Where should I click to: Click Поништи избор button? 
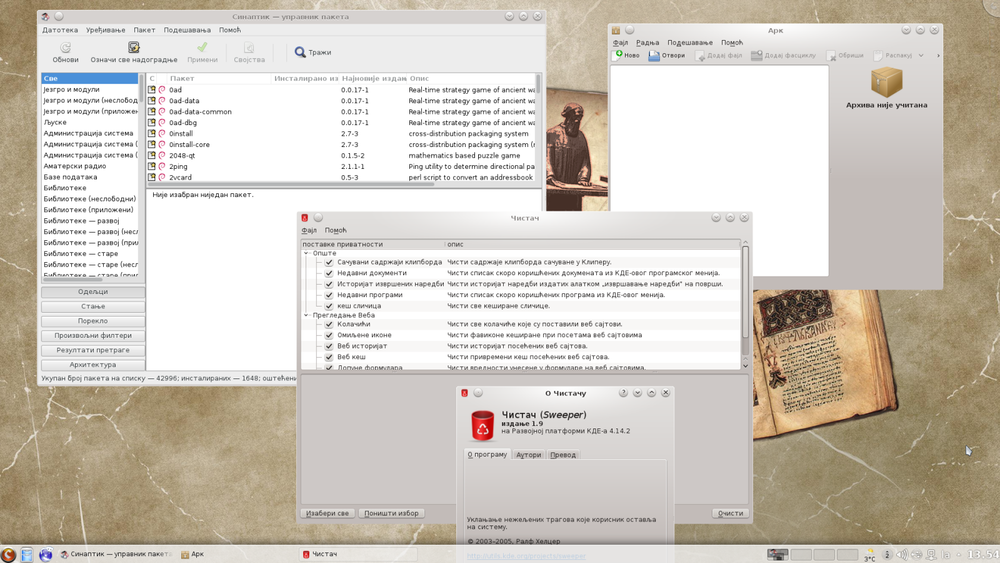(x=392, y=513)
